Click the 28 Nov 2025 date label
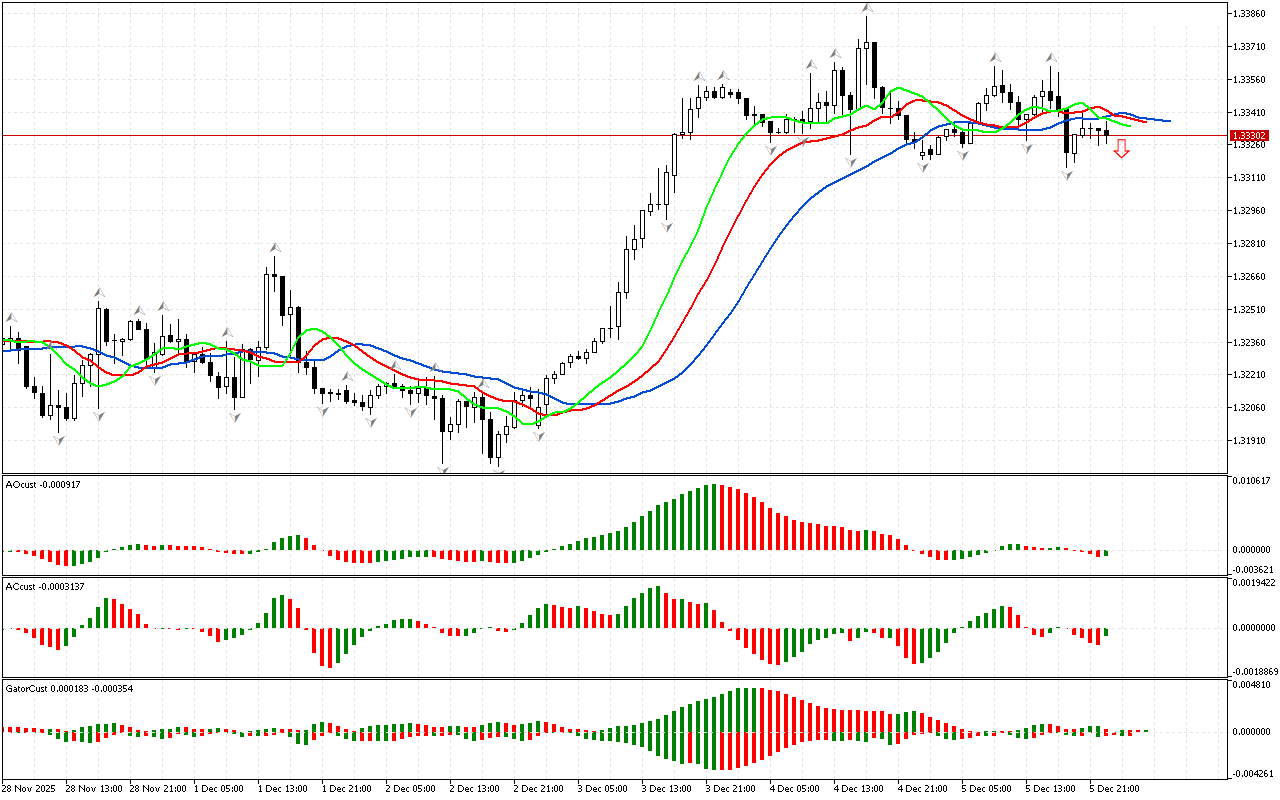This screenshot has width=1280, height=800. click(32, 788)
